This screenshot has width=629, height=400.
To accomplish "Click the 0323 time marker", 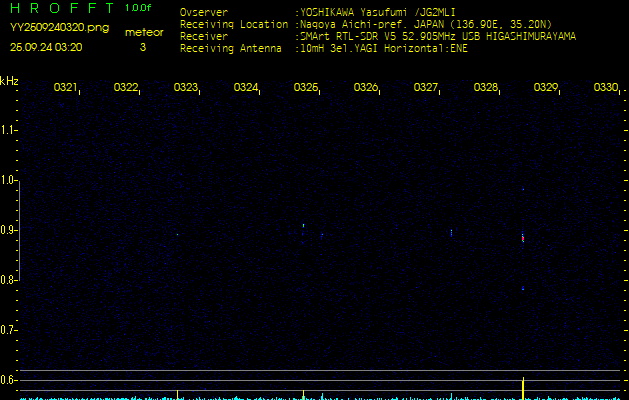I will point(186,87).
